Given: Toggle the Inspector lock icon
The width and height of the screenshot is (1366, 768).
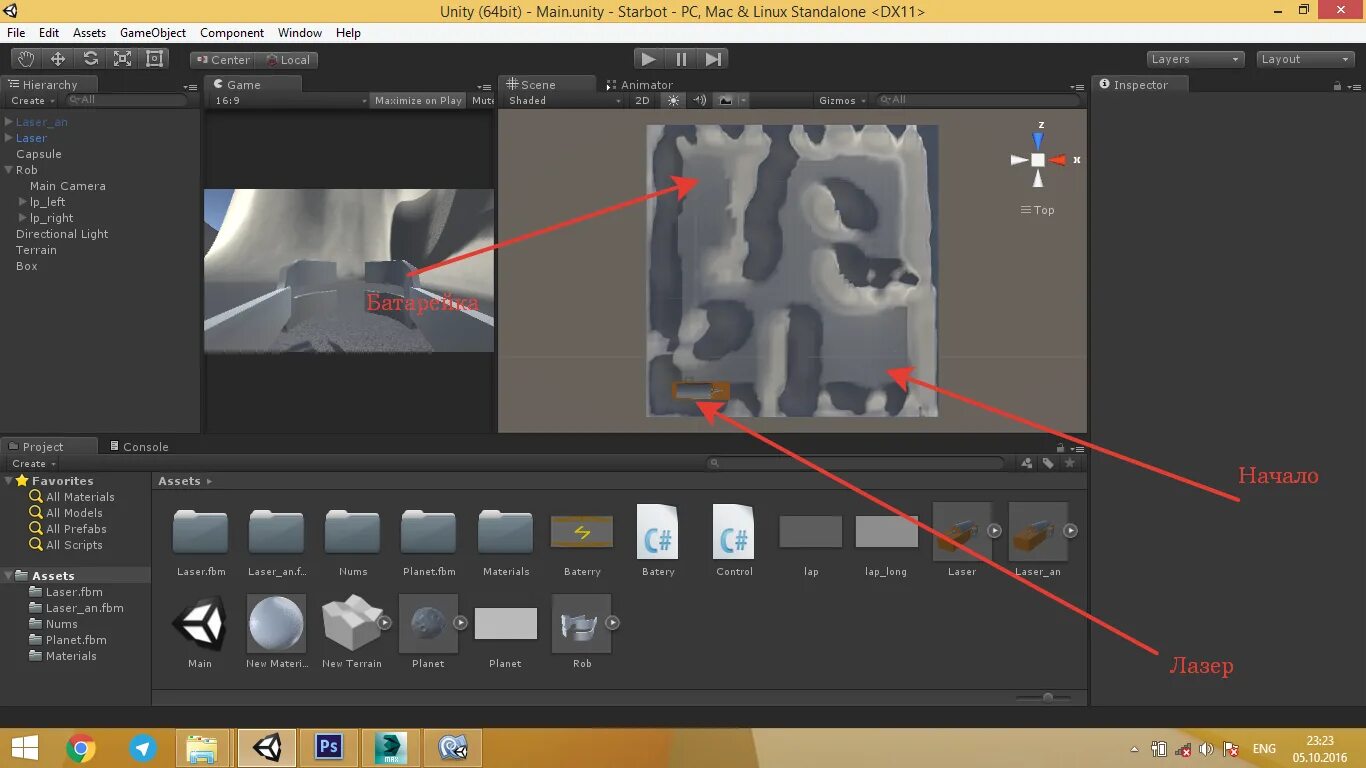Looking at the screenshot, I should click(1337, 85).
